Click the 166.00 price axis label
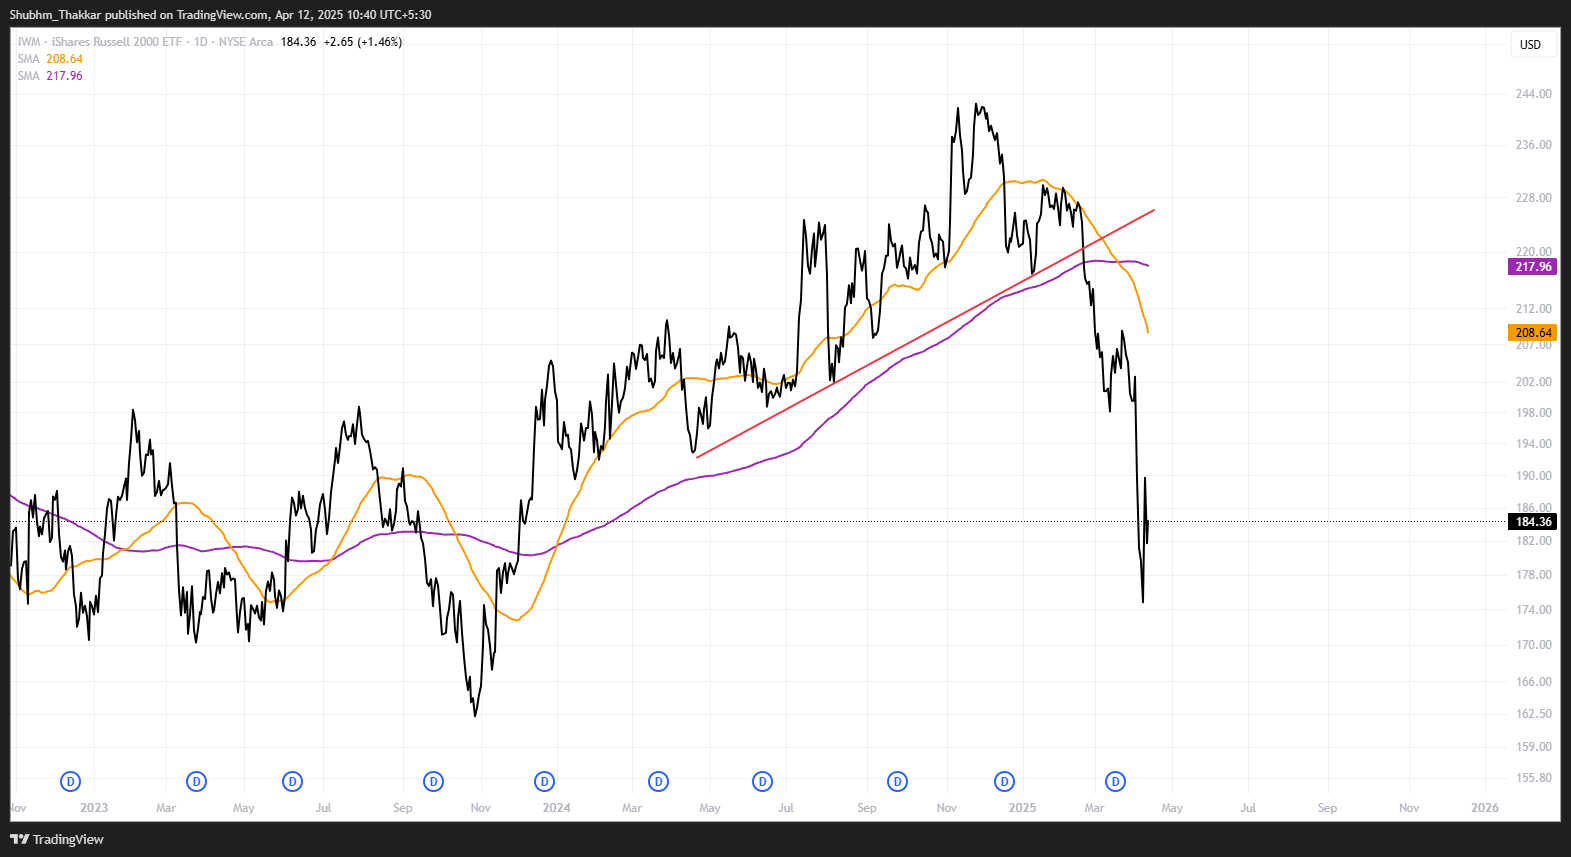This screenshot has width=1571, height=857. [1533, 682]
